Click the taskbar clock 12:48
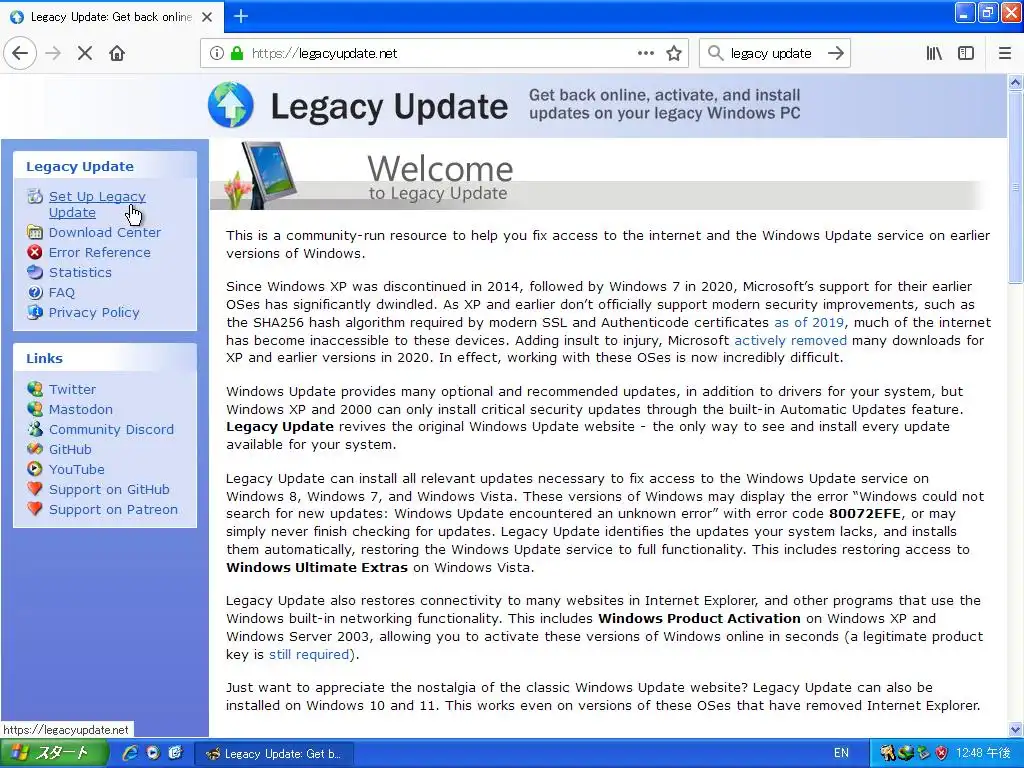 (984, 753)
